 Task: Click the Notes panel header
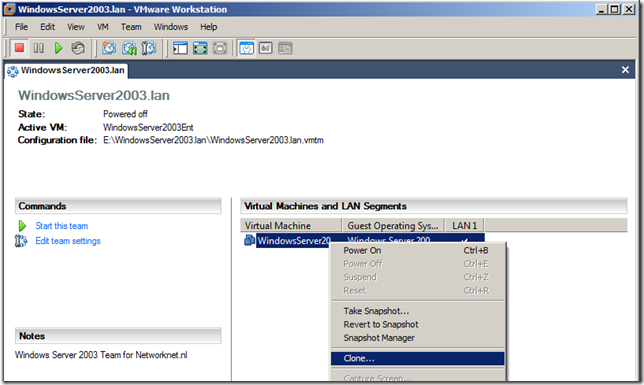pyautogui.click(x=118, y=336)
